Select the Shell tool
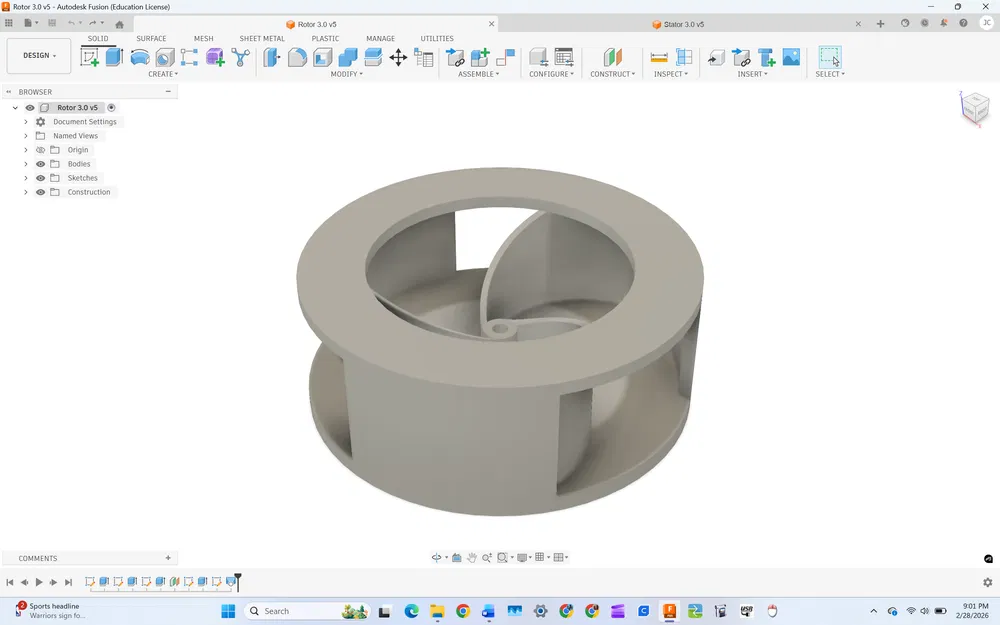The width and height of the screenshot is (1000, 625). coord(323,57)
